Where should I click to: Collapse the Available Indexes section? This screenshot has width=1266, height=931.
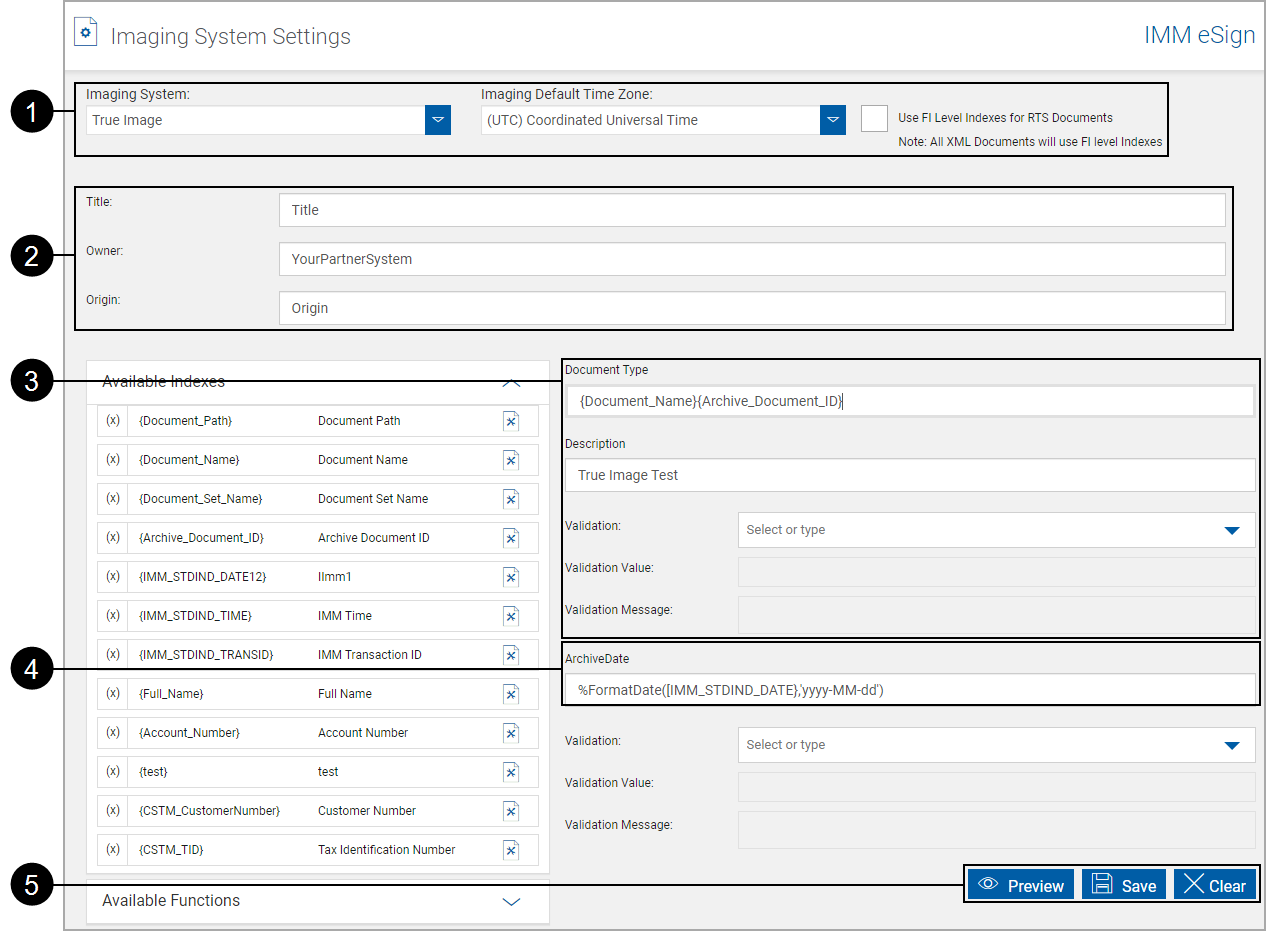(511, 382)
